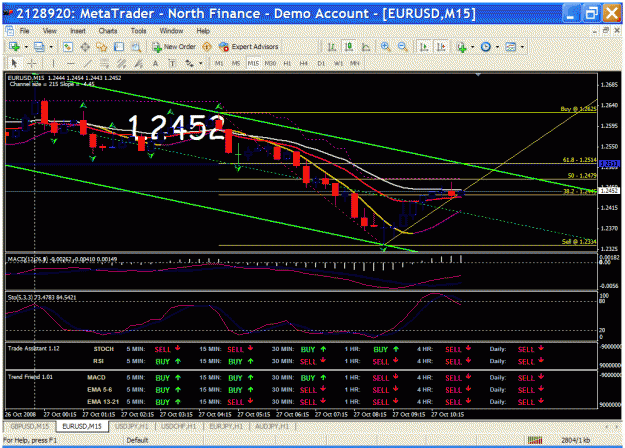625x448 pixels.
Task: Switch chart to Line Chart style
Action: (366, 47)
